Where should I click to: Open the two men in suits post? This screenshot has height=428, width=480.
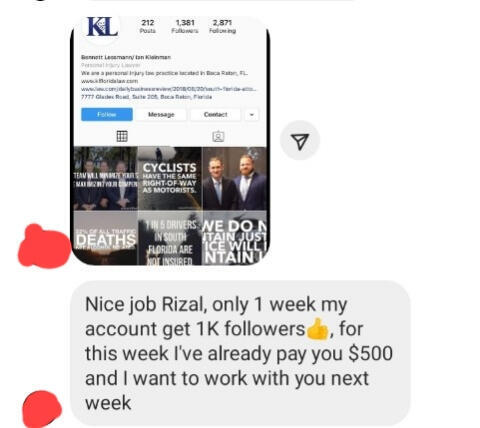tap(234, 178)
